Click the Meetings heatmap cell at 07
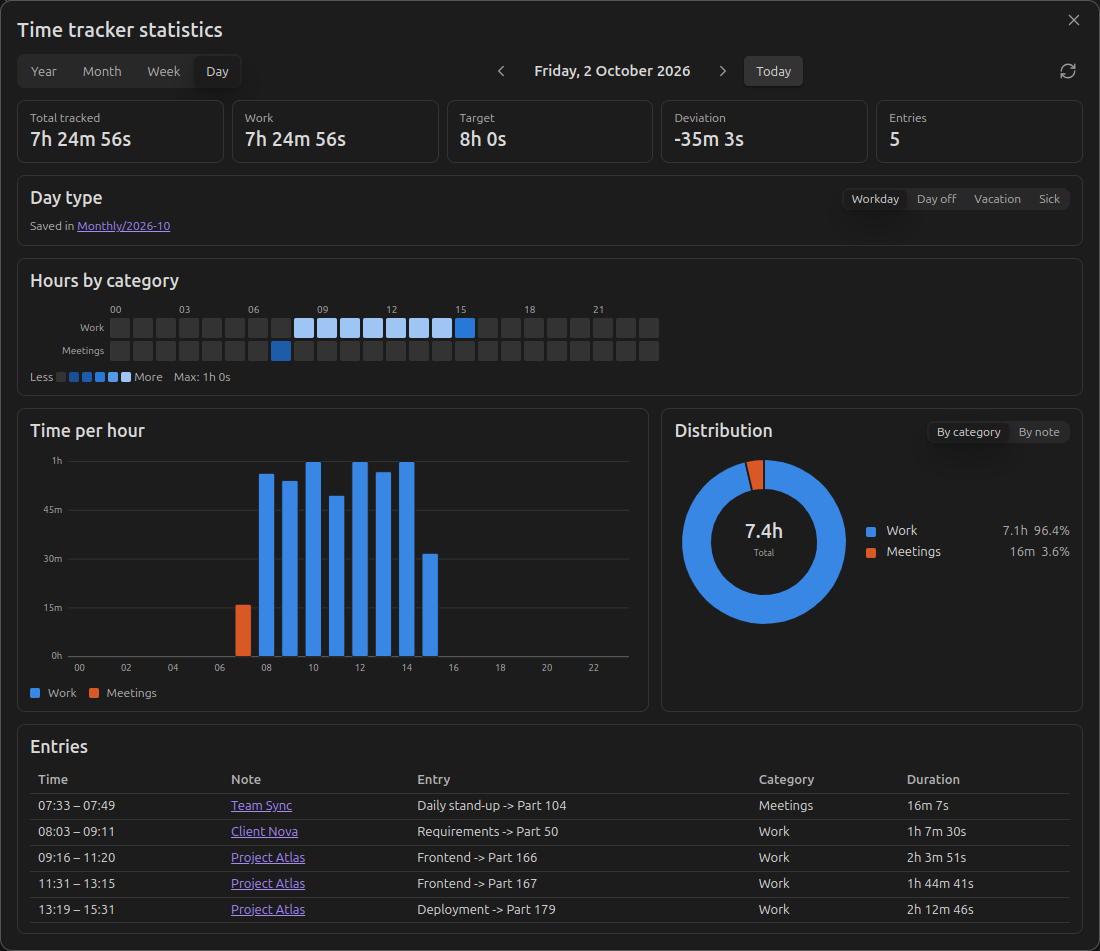Image resolution: width=1100 pixels, height=951 pixels. tap(281, 351)
